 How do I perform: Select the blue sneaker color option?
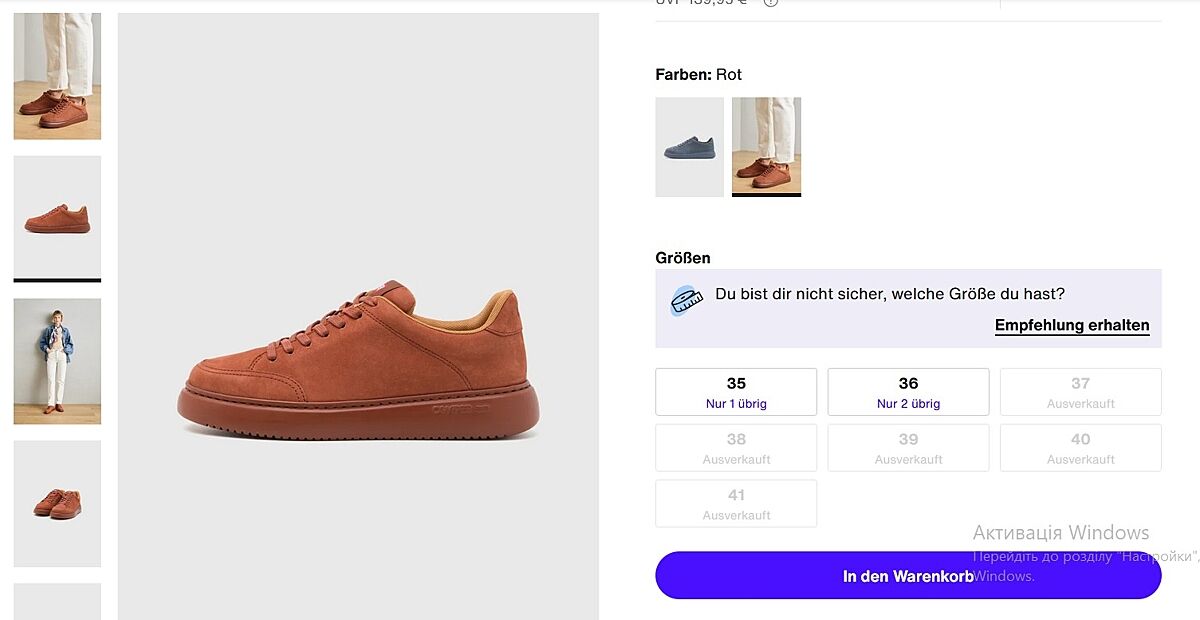tap(689, 147)
